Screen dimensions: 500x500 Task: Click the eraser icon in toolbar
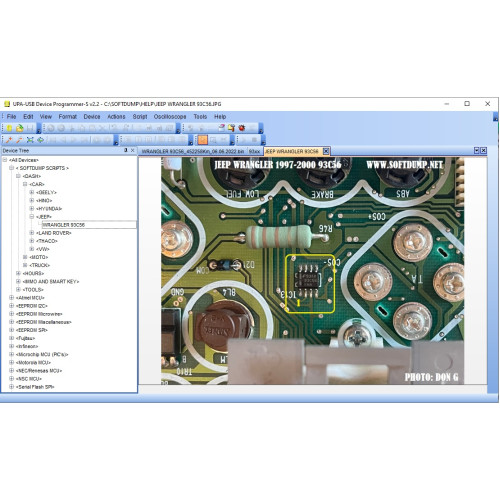coord(221,128)
